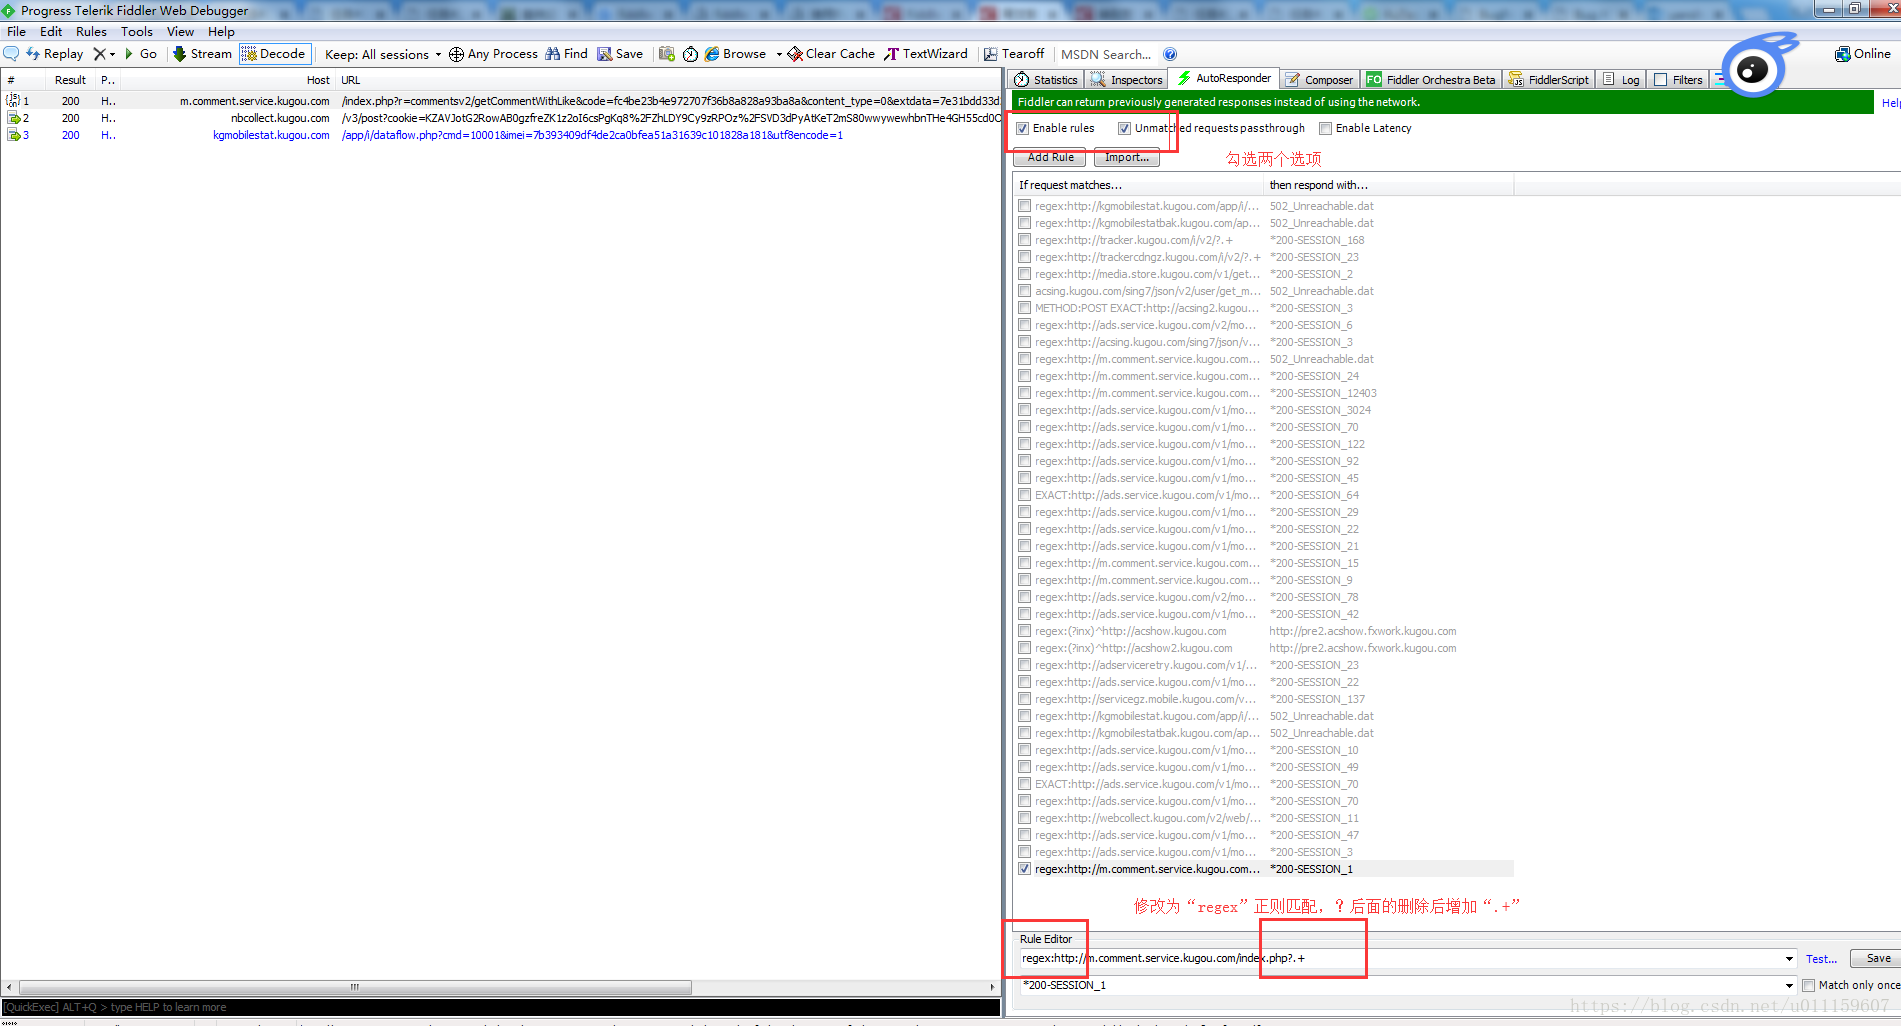Viewport: 1901px width, 1026px height.
Task: Open the Rules menu
Action: [x=91, y=32]
